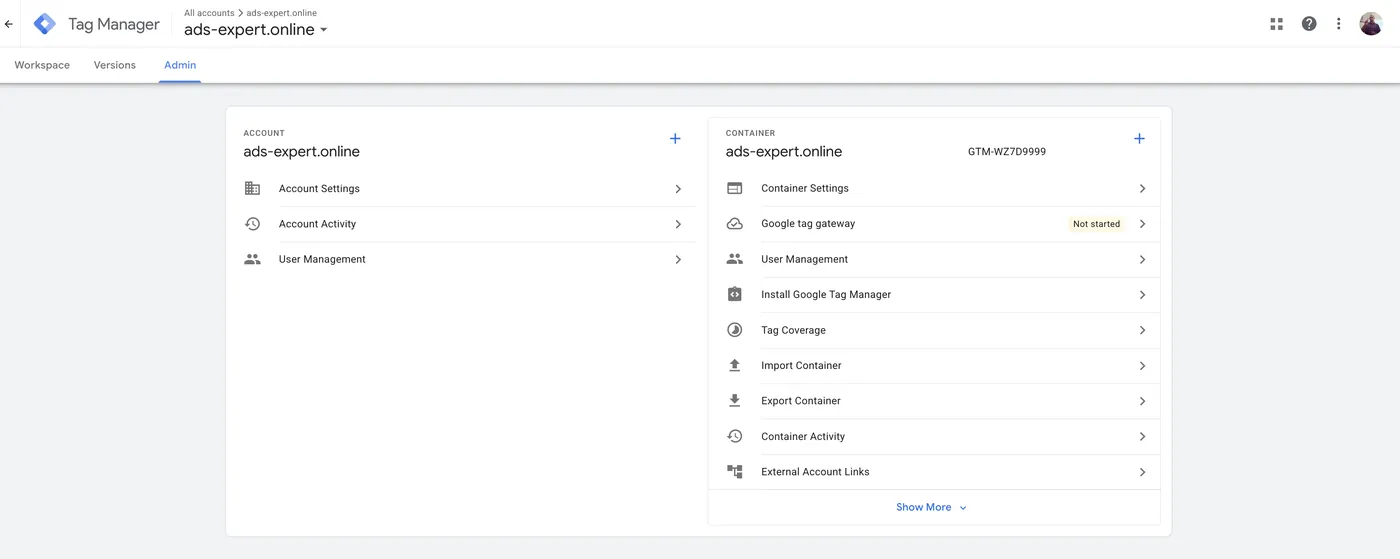The height and width of the screenshot is (559, 1400).
Task: Click the back arrow in the header
Action: (x=9, y=24)
